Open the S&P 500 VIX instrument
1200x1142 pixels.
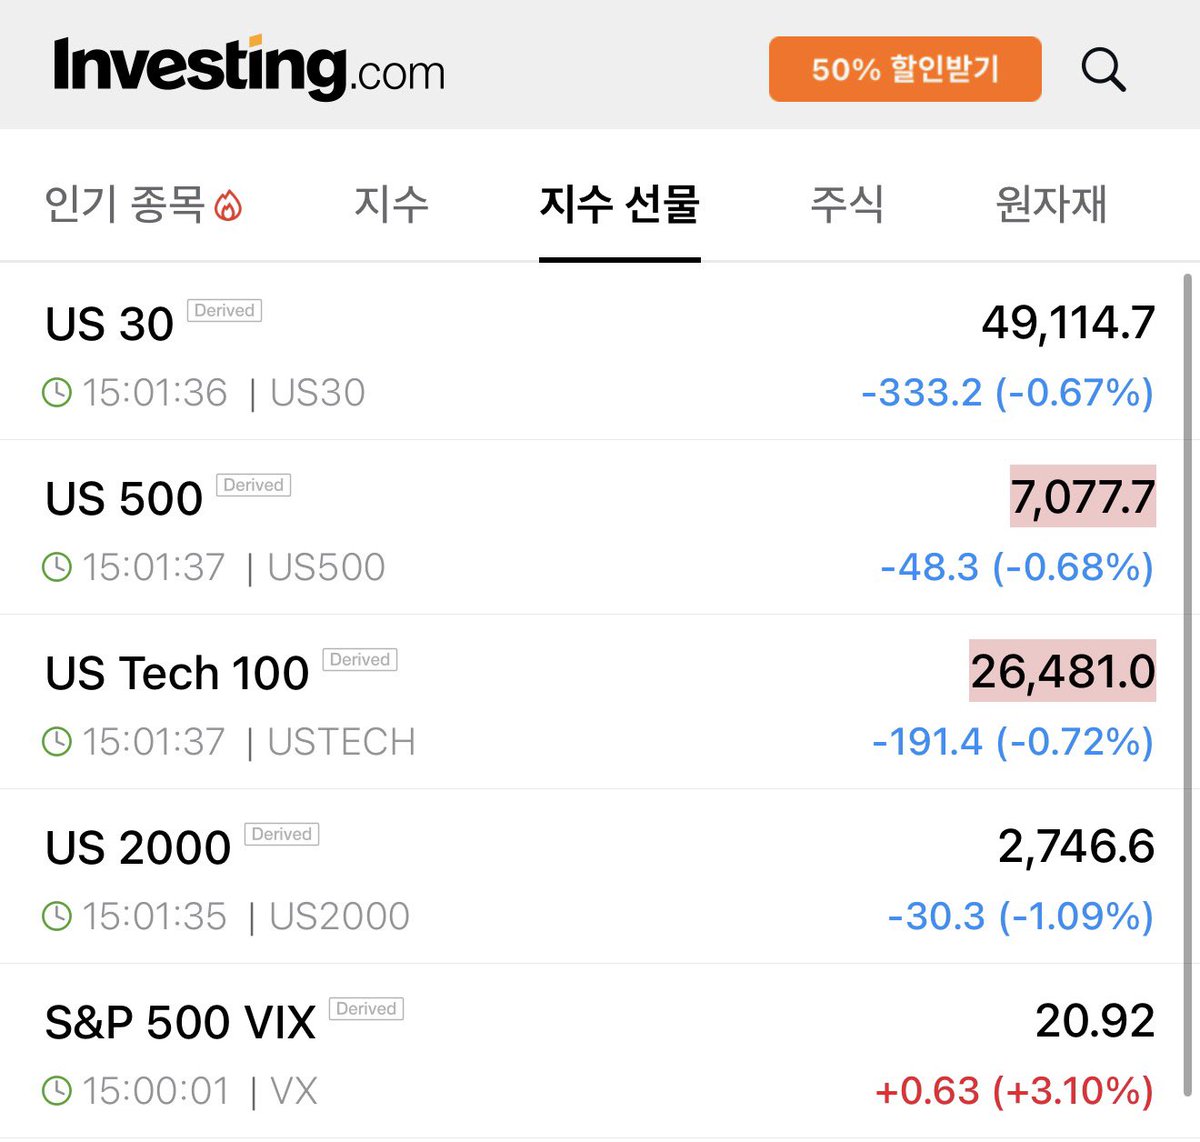point(180,1022)
